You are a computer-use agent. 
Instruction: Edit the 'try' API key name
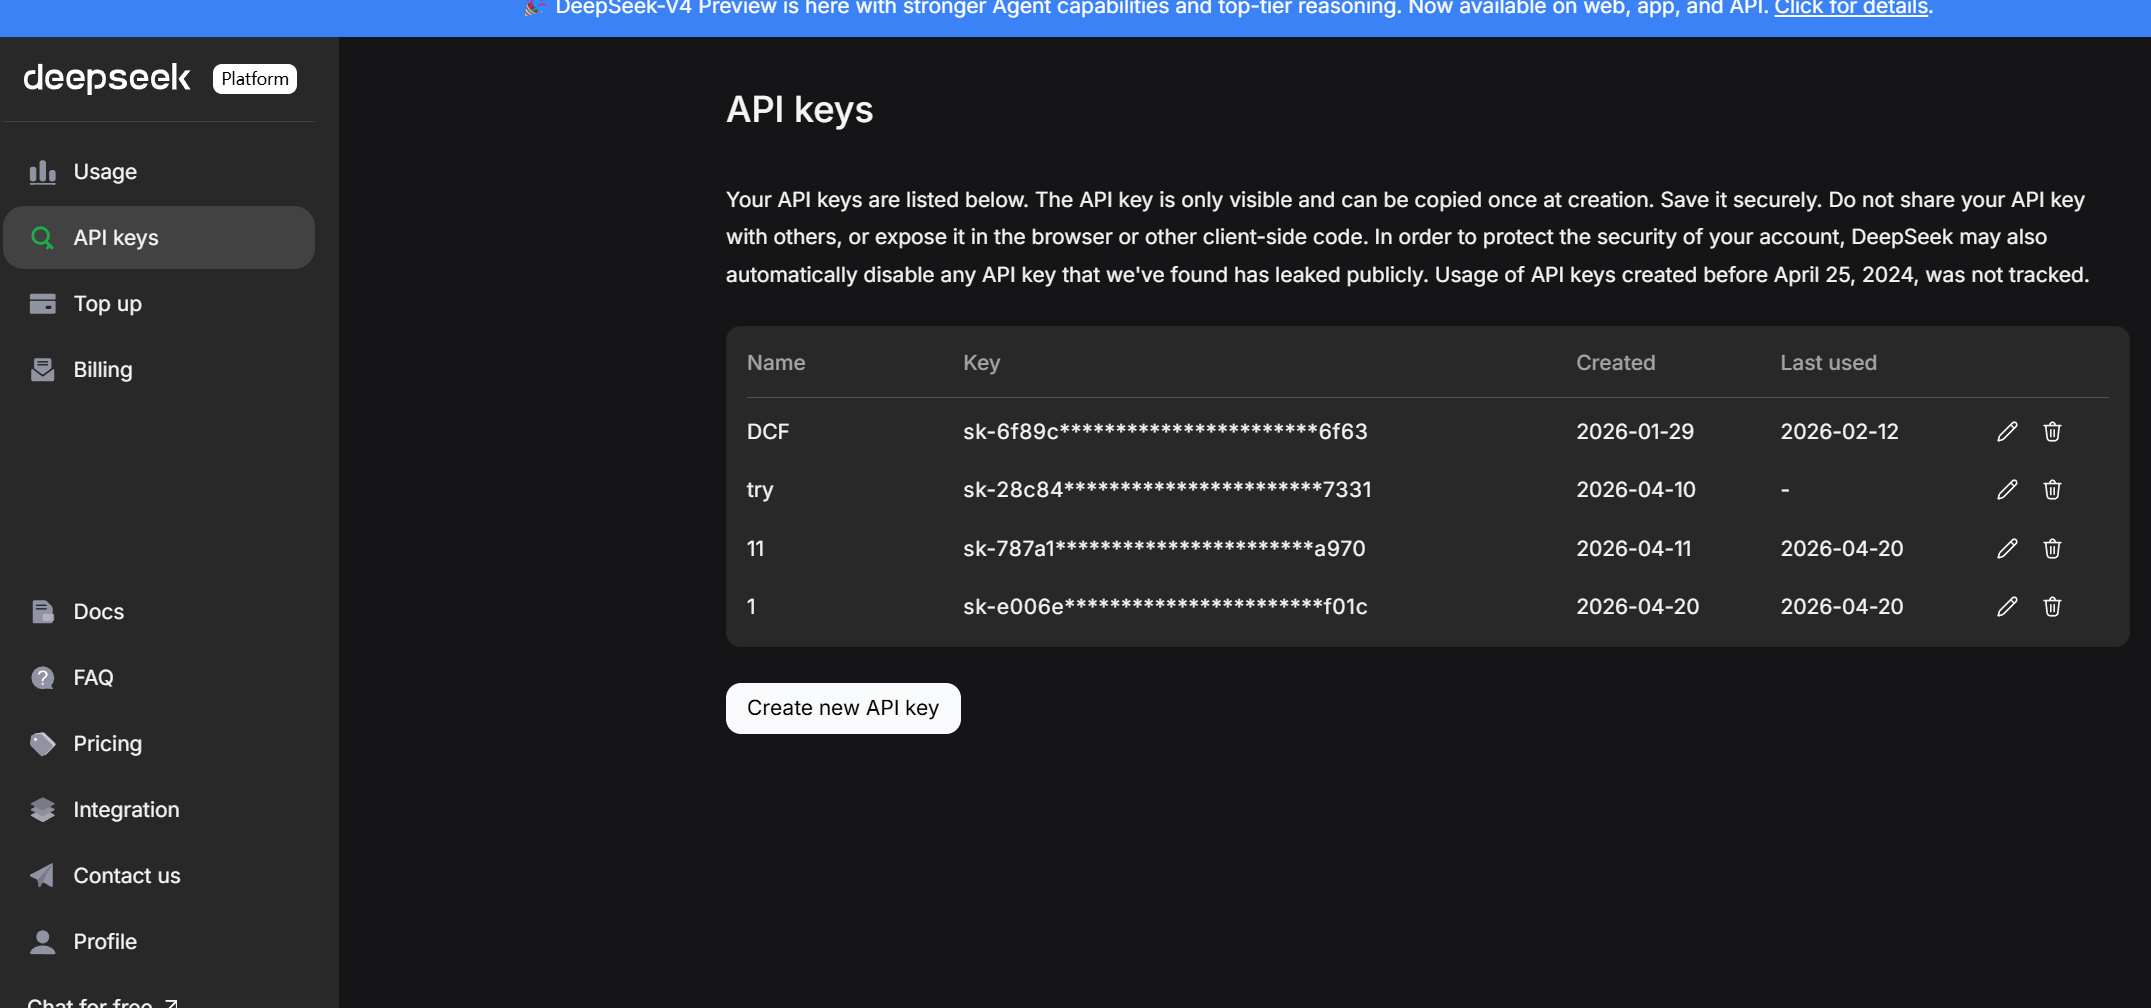tap(2007, 490)
